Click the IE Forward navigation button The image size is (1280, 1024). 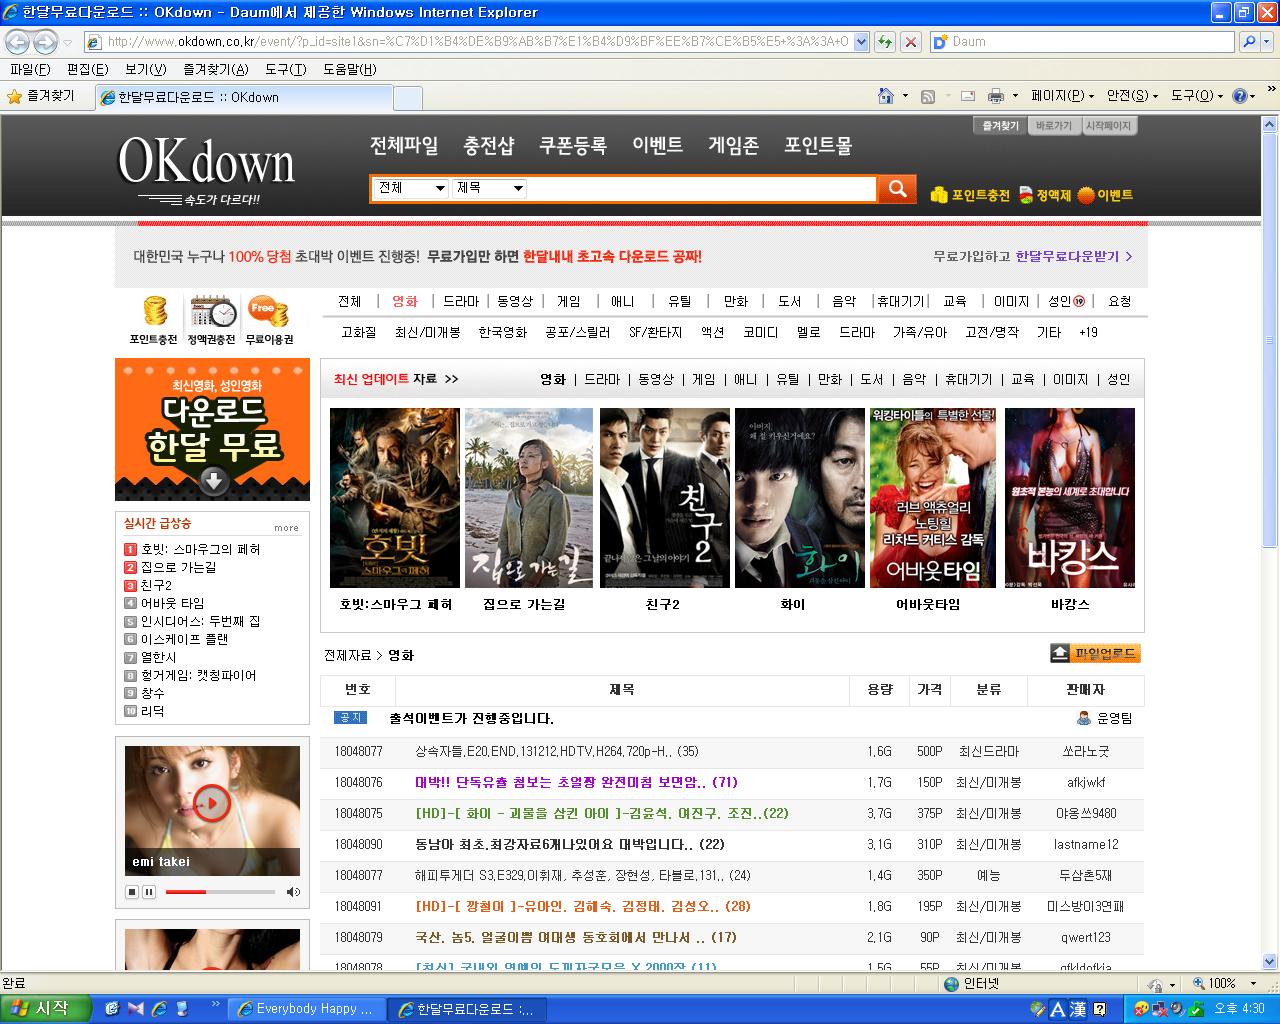click(x=45, y=42)
